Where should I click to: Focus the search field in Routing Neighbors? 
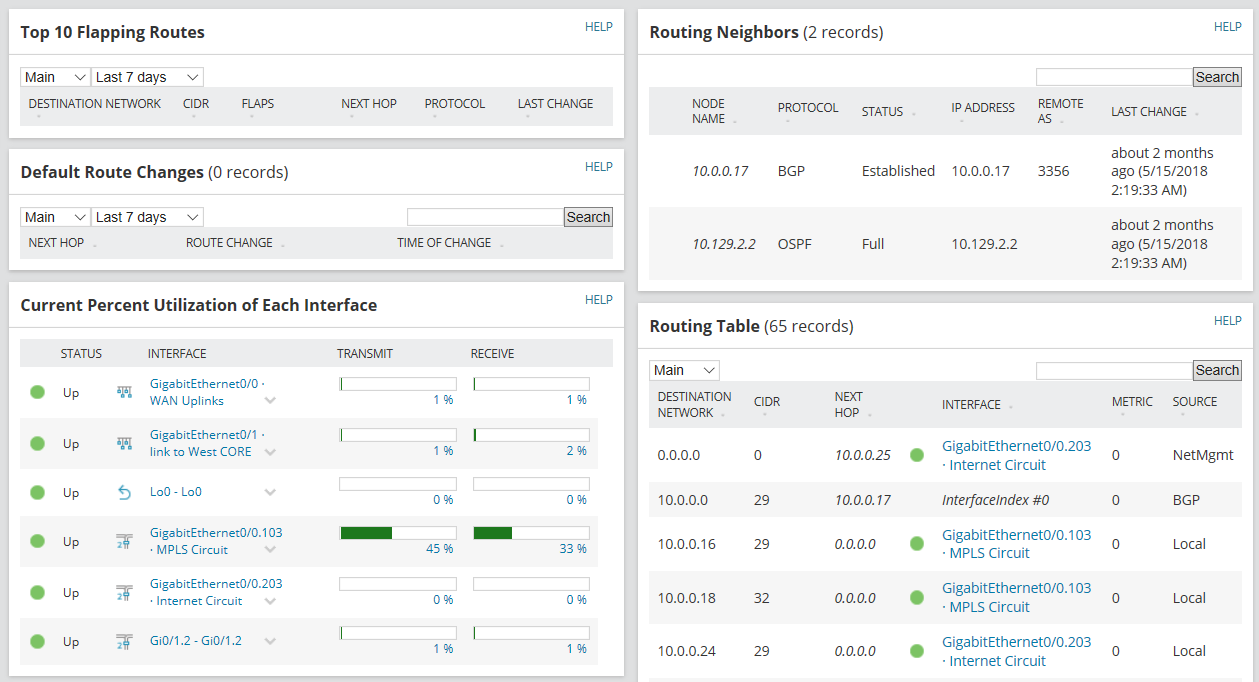(1114, 77)
